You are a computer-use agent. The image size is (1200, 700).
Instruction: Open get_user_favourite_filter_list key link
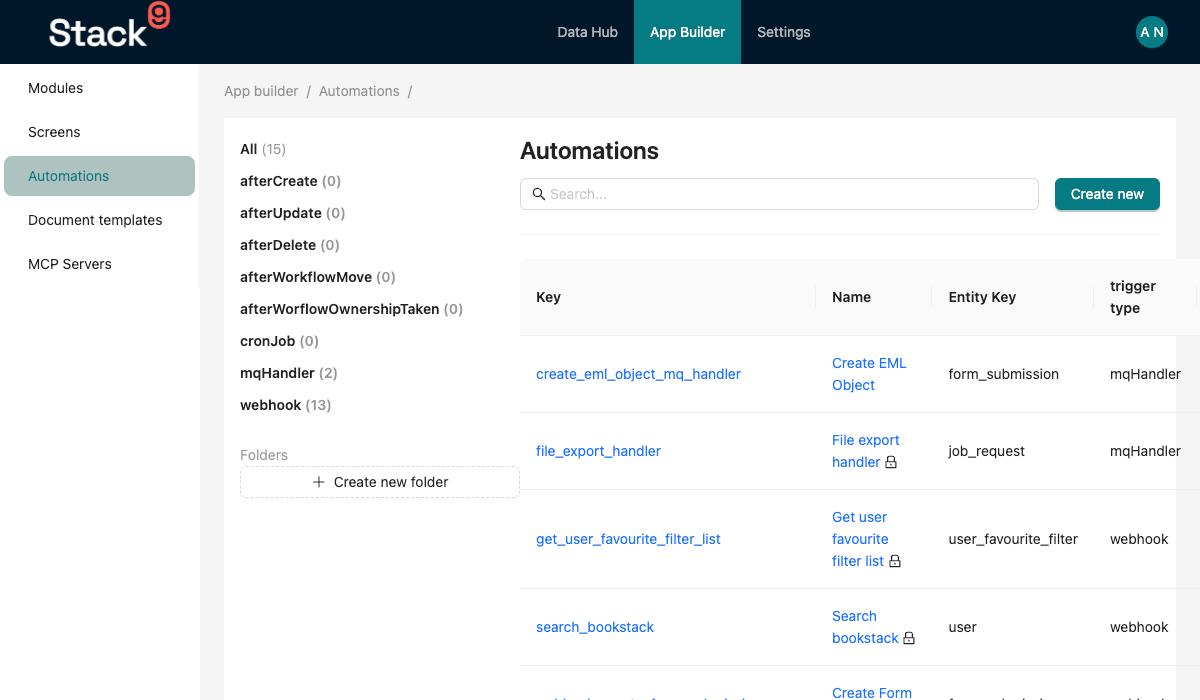[x=628, y=539]
